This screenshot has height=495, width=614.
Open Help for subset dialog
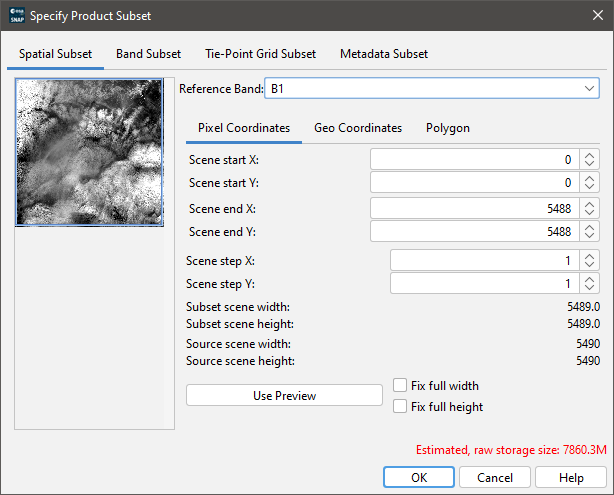[x=570, y=477]
